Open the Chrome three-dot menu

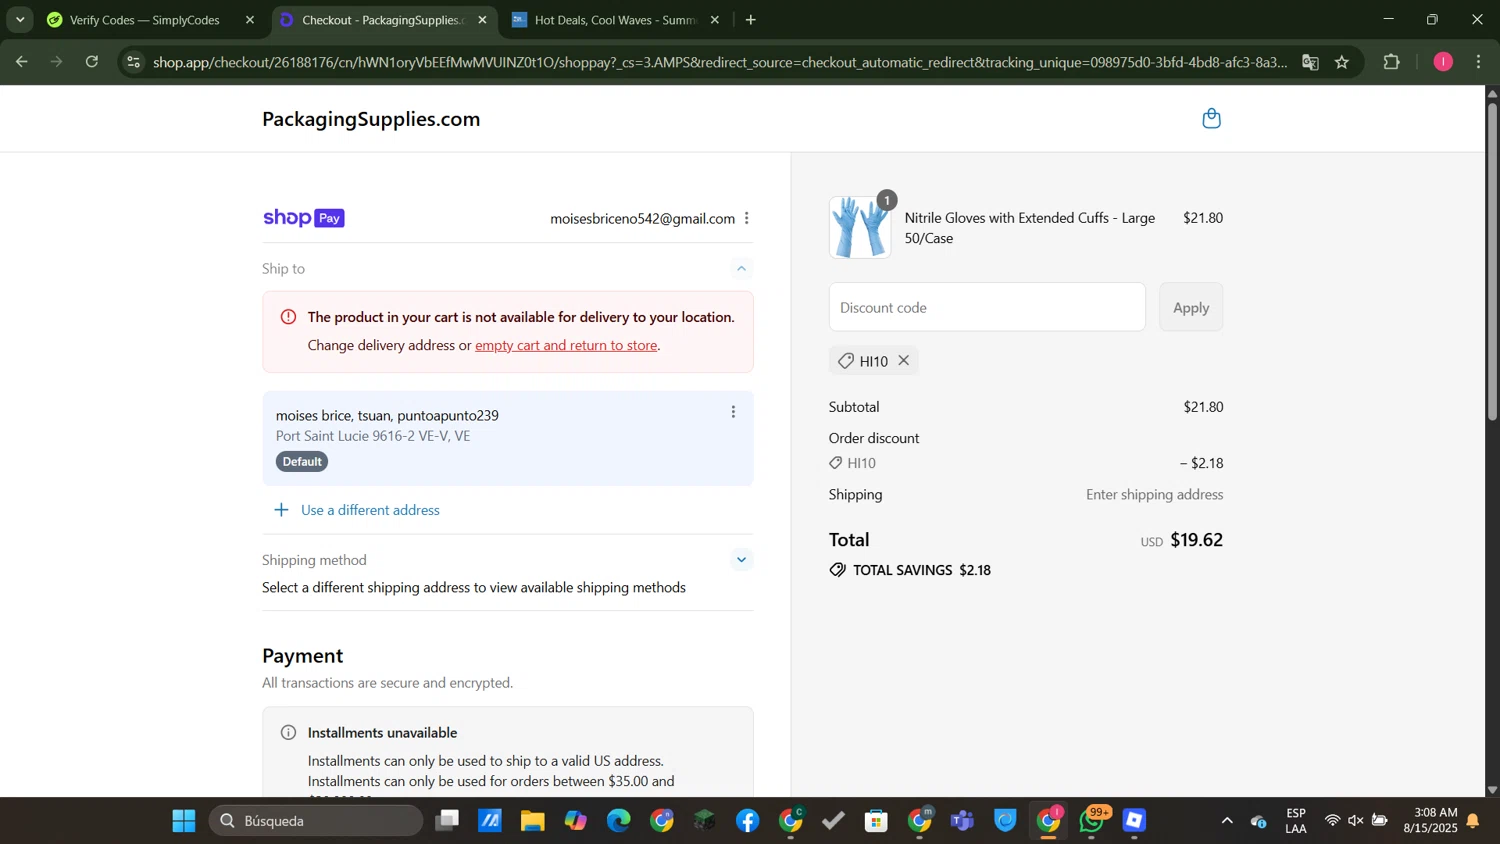click(x=1479, y=62)
